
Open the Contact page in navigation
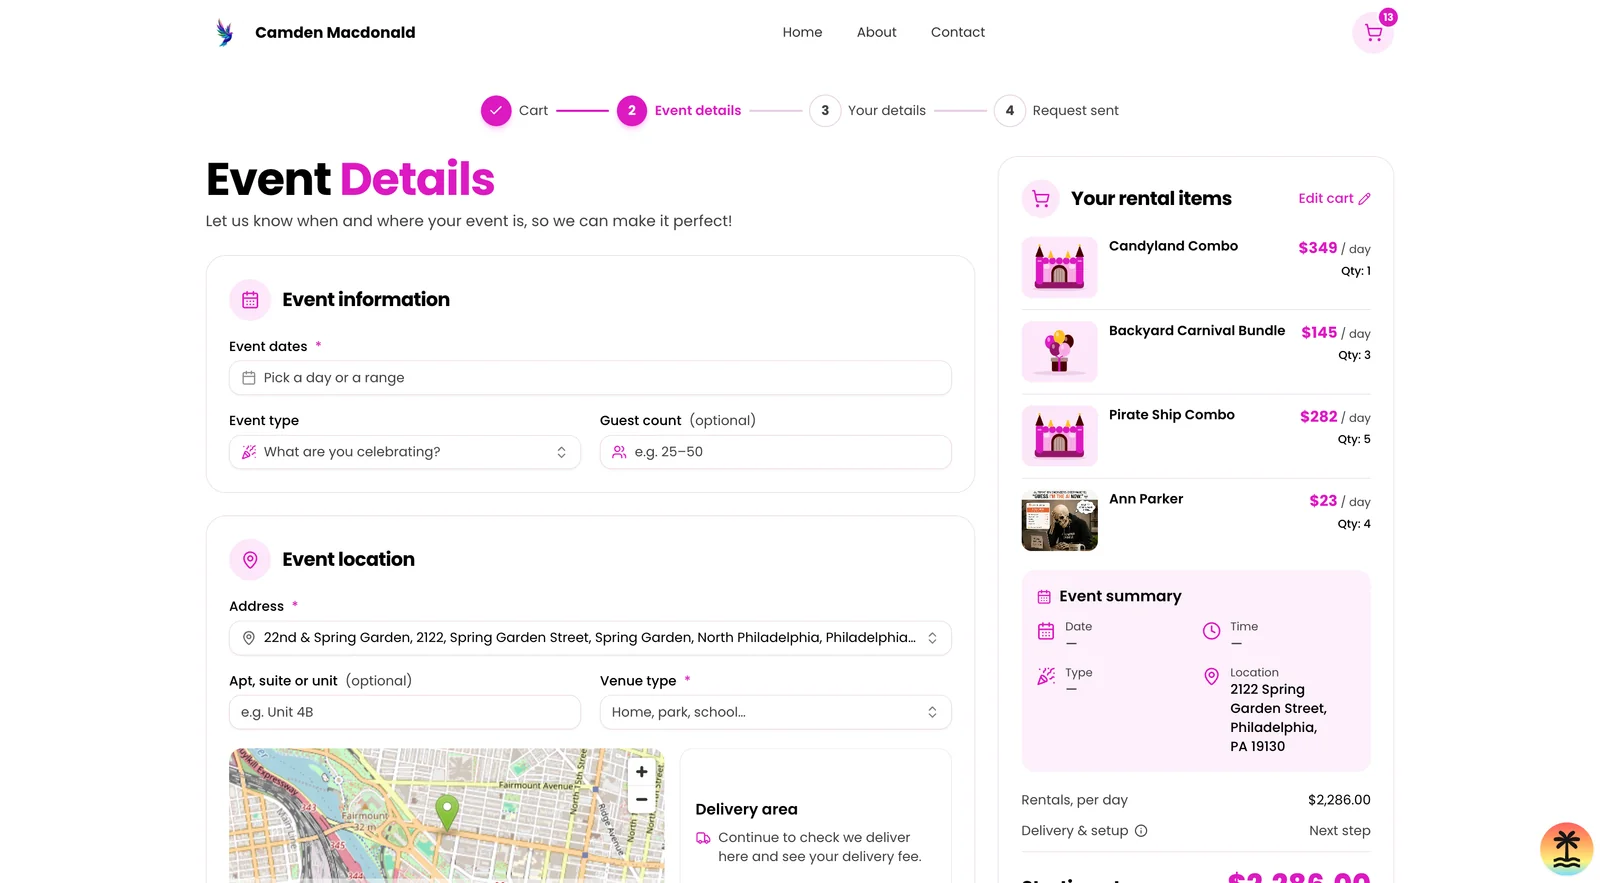[x=958, y=32]
